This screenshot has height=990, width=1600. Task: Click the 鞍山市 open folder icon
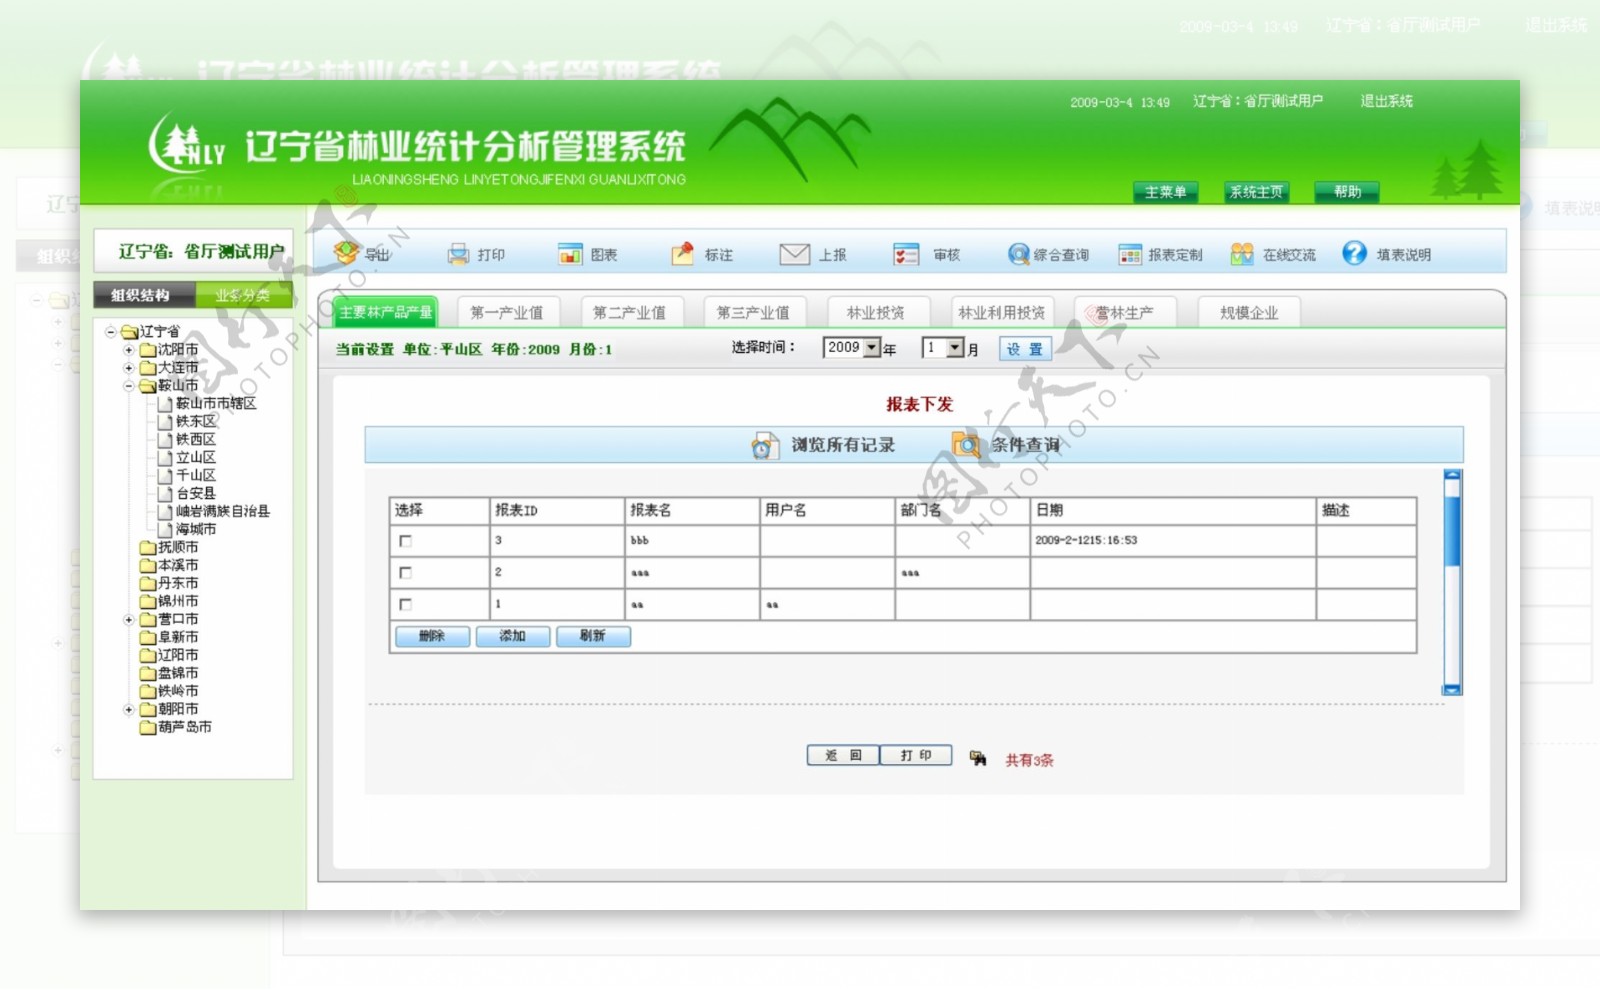pos(148,386)
